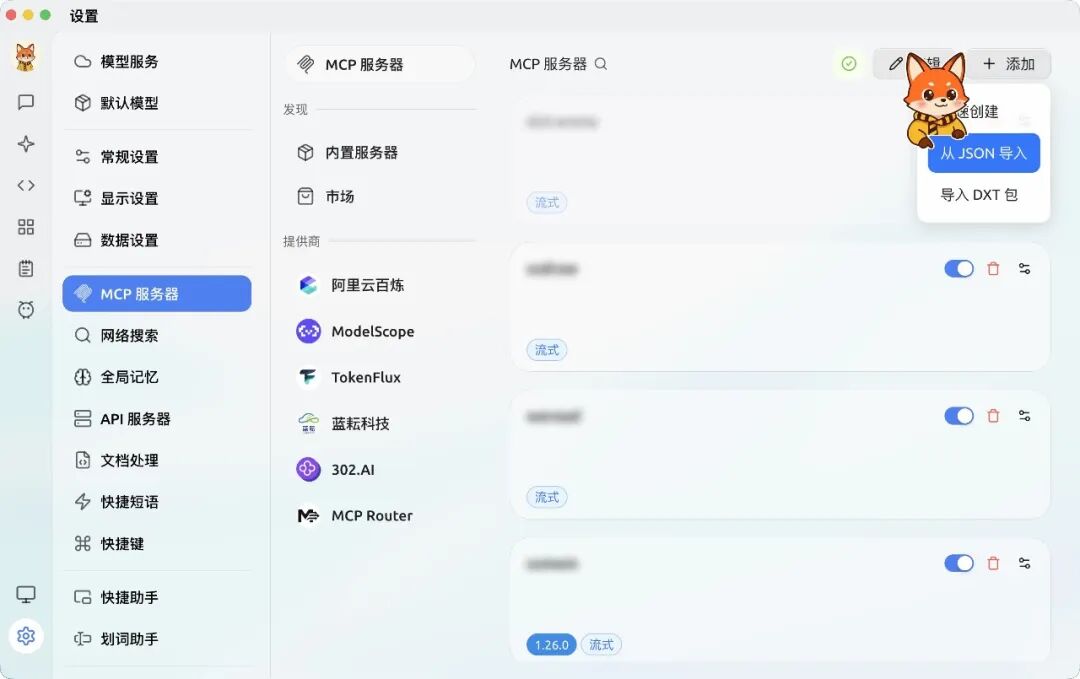Delete the second server using its trash icon
This screenshot has height=679, width=1080.
(x=993, y=268)
